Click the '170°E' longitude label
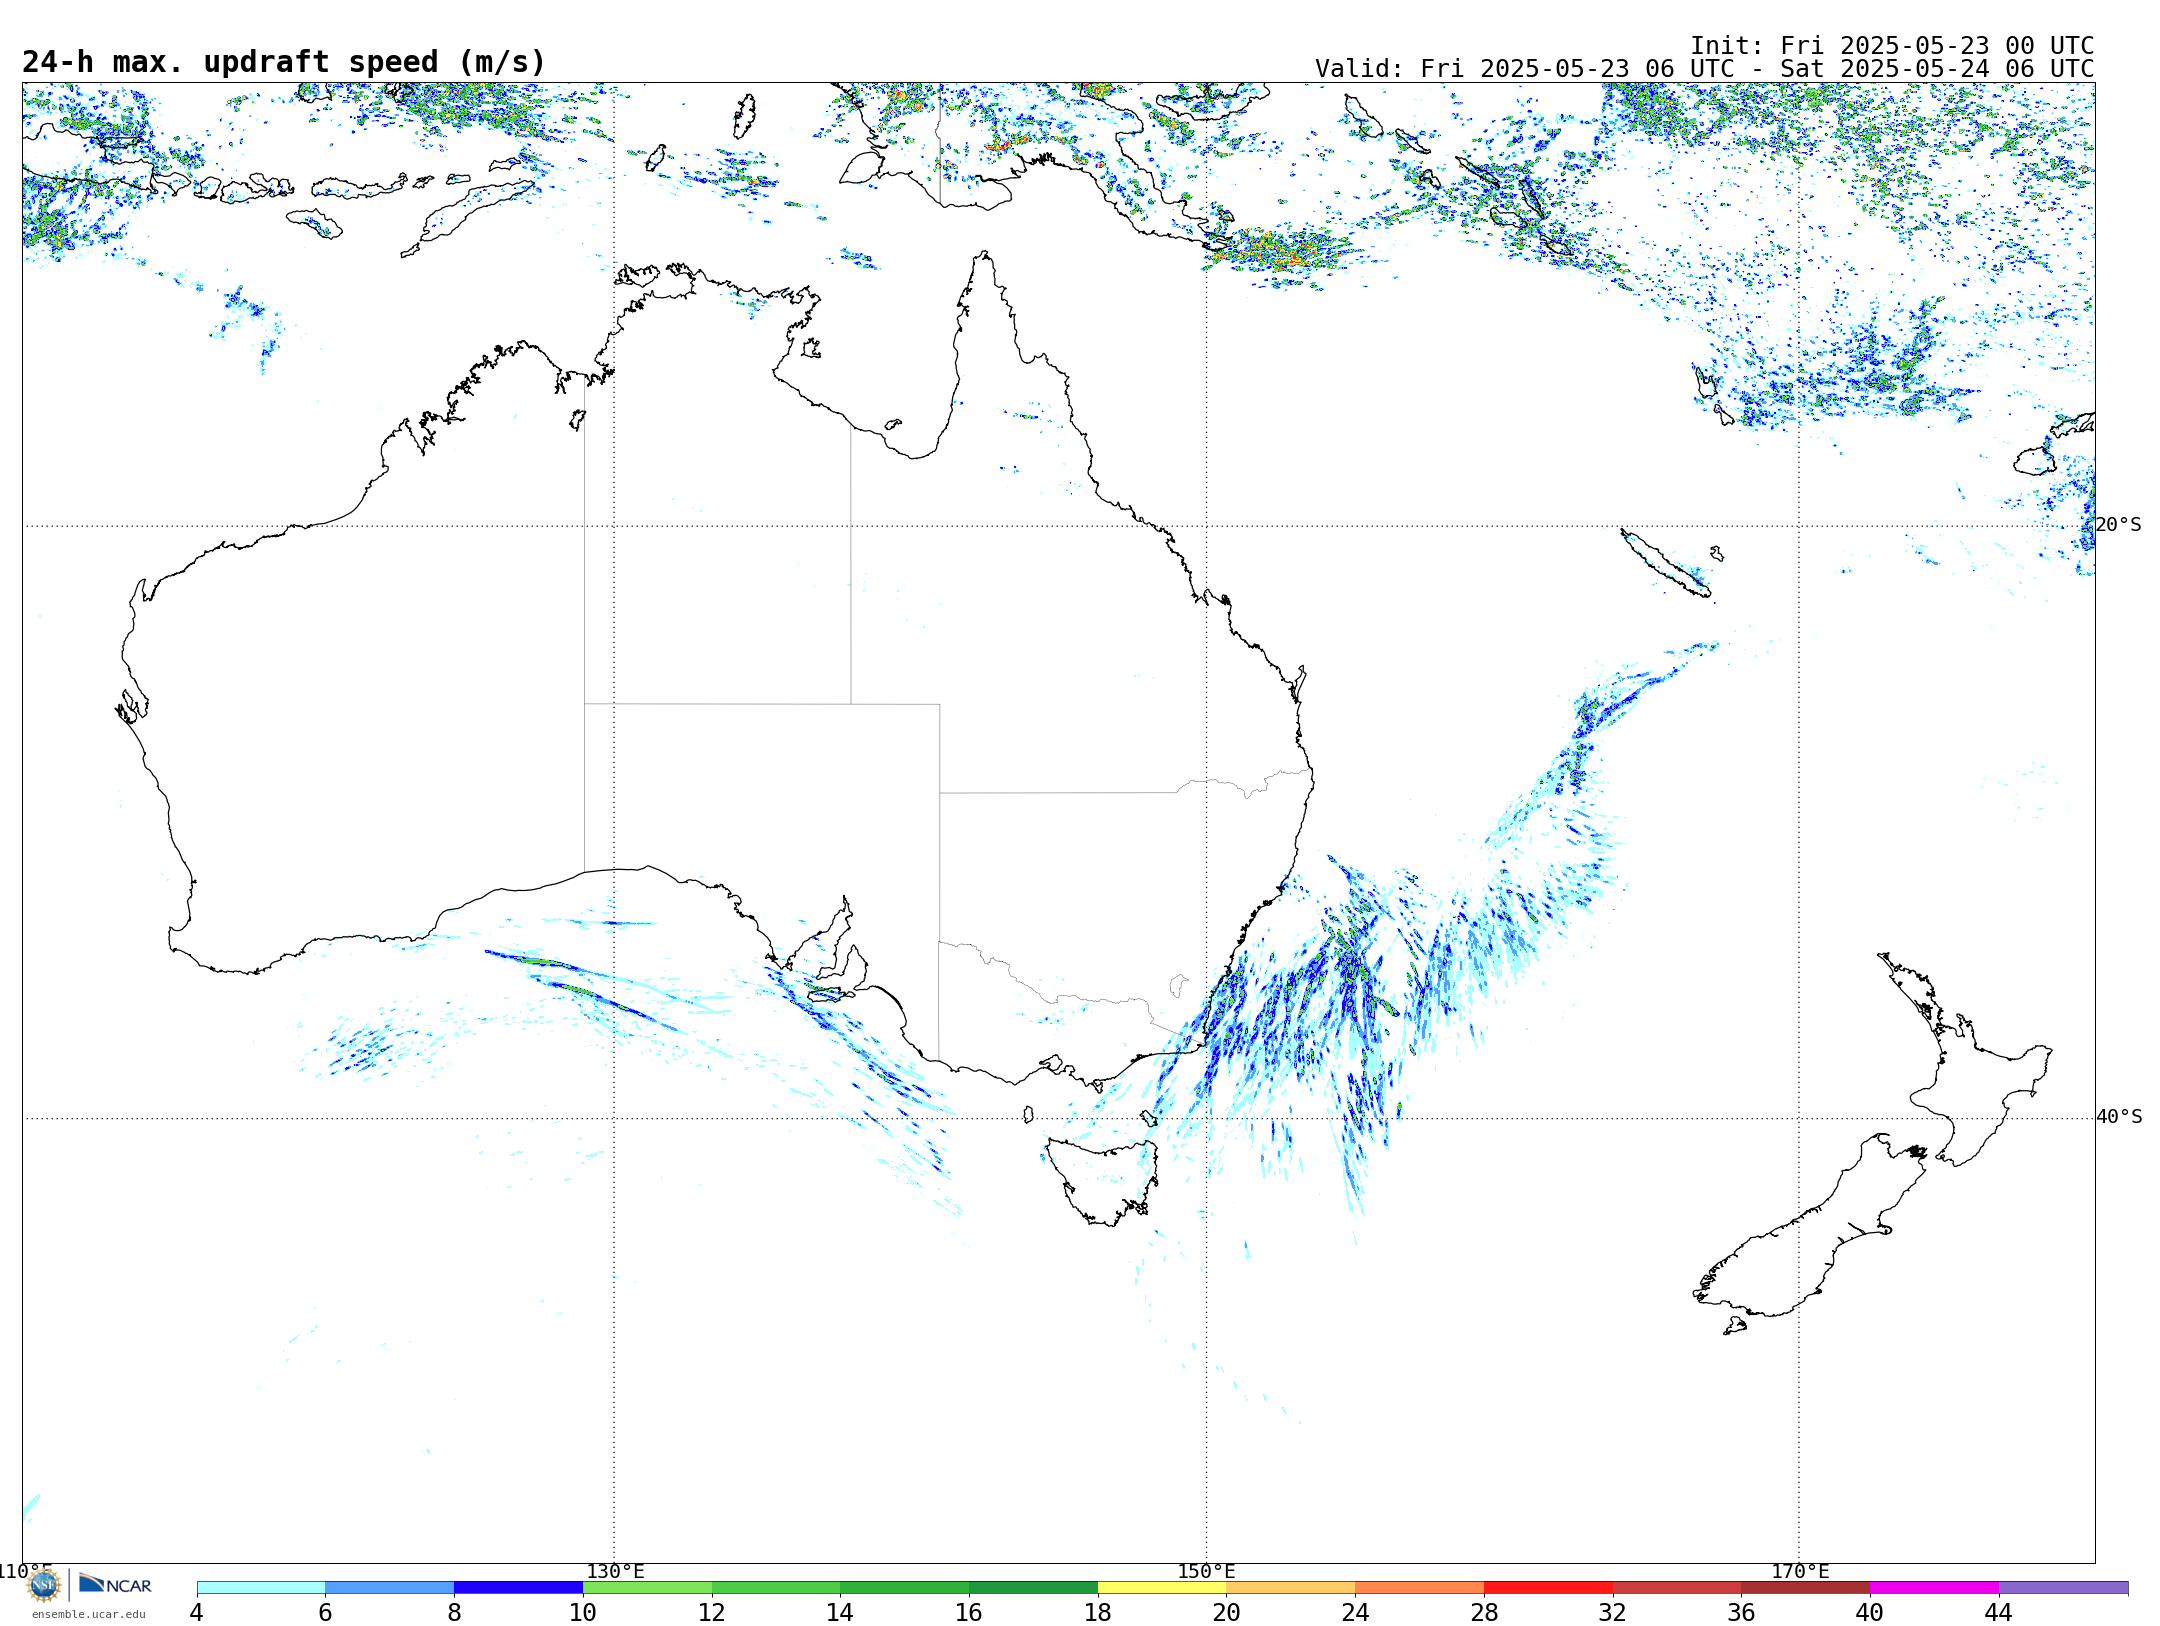Viewport: 2160px width, 1626px height. tap(1800, 1572)
